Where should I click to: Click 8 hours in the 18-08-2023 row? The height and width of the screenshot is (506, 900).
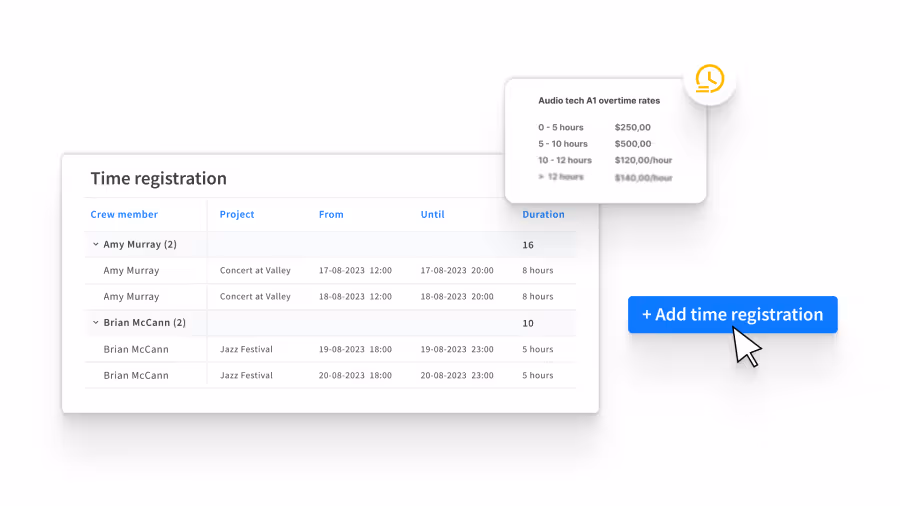pyautogui.click(x=538, y=297)
